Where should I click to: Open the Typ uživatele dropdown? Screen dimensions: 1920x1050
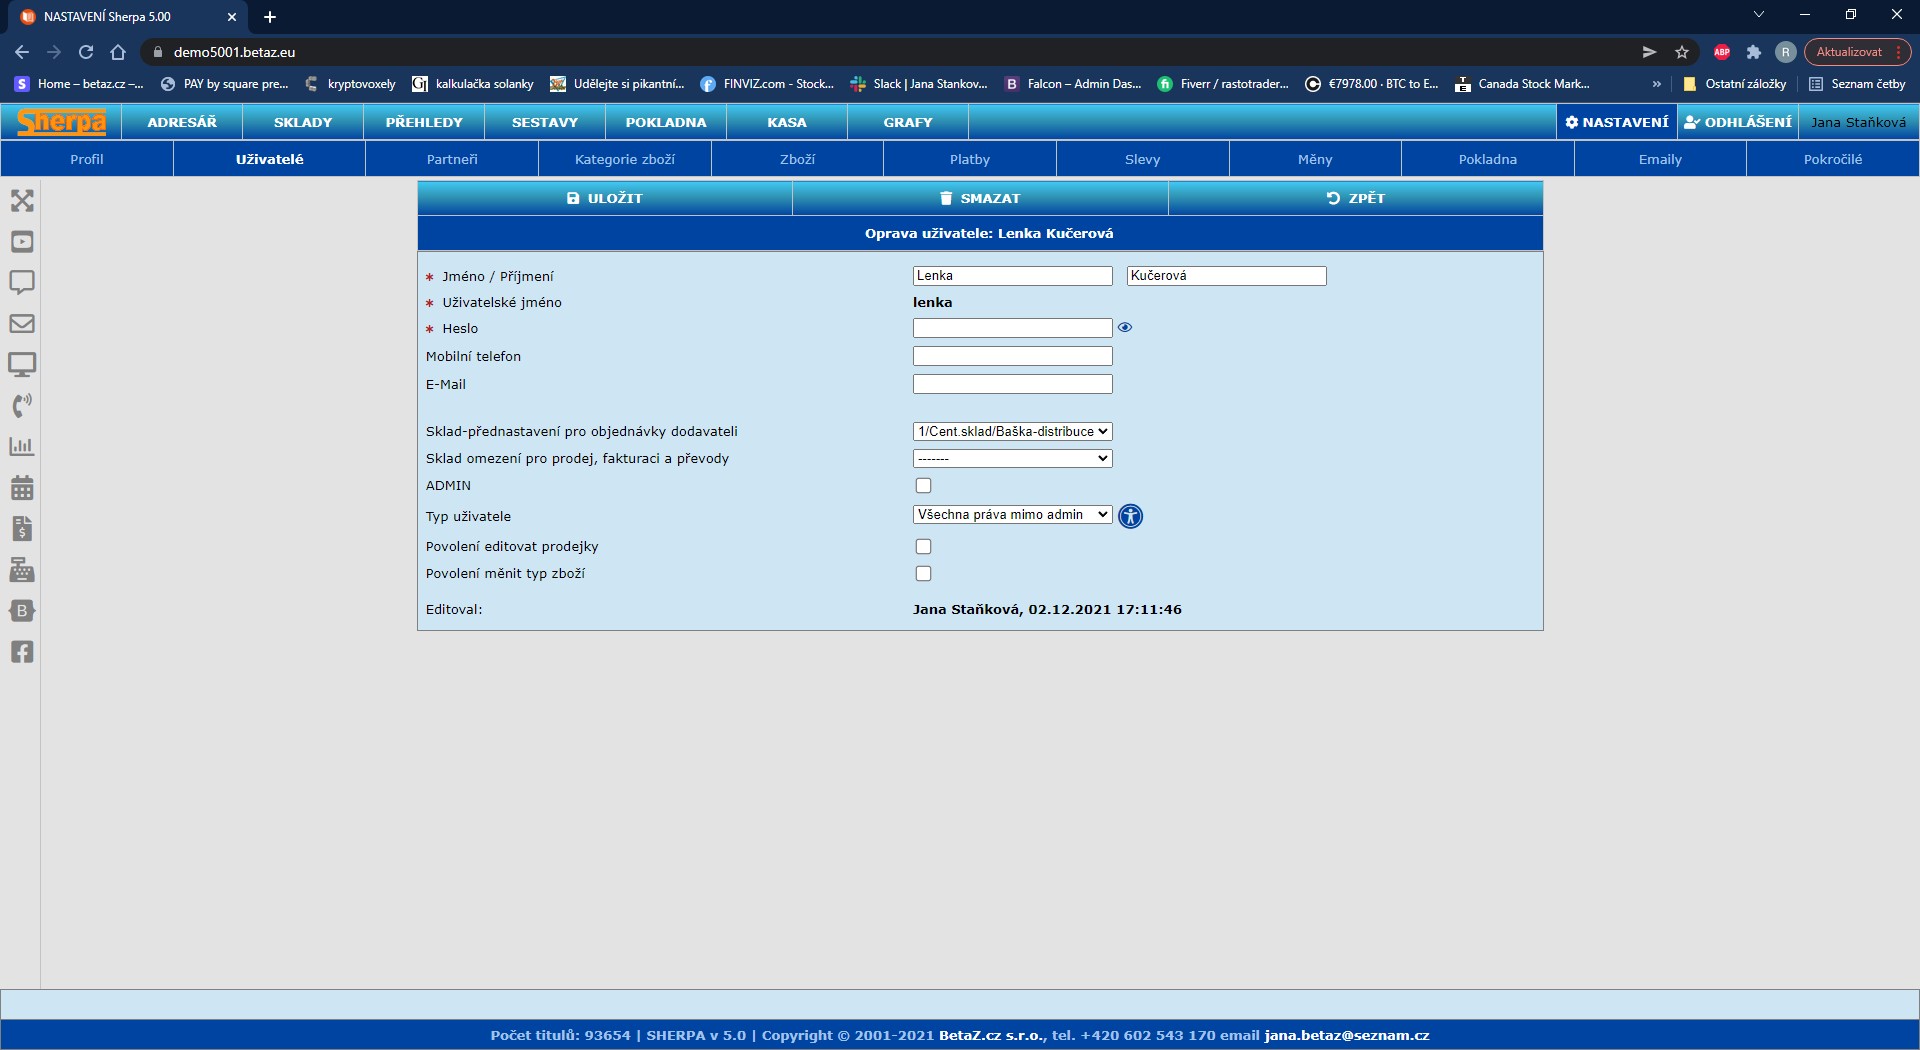coord(1012,515)
